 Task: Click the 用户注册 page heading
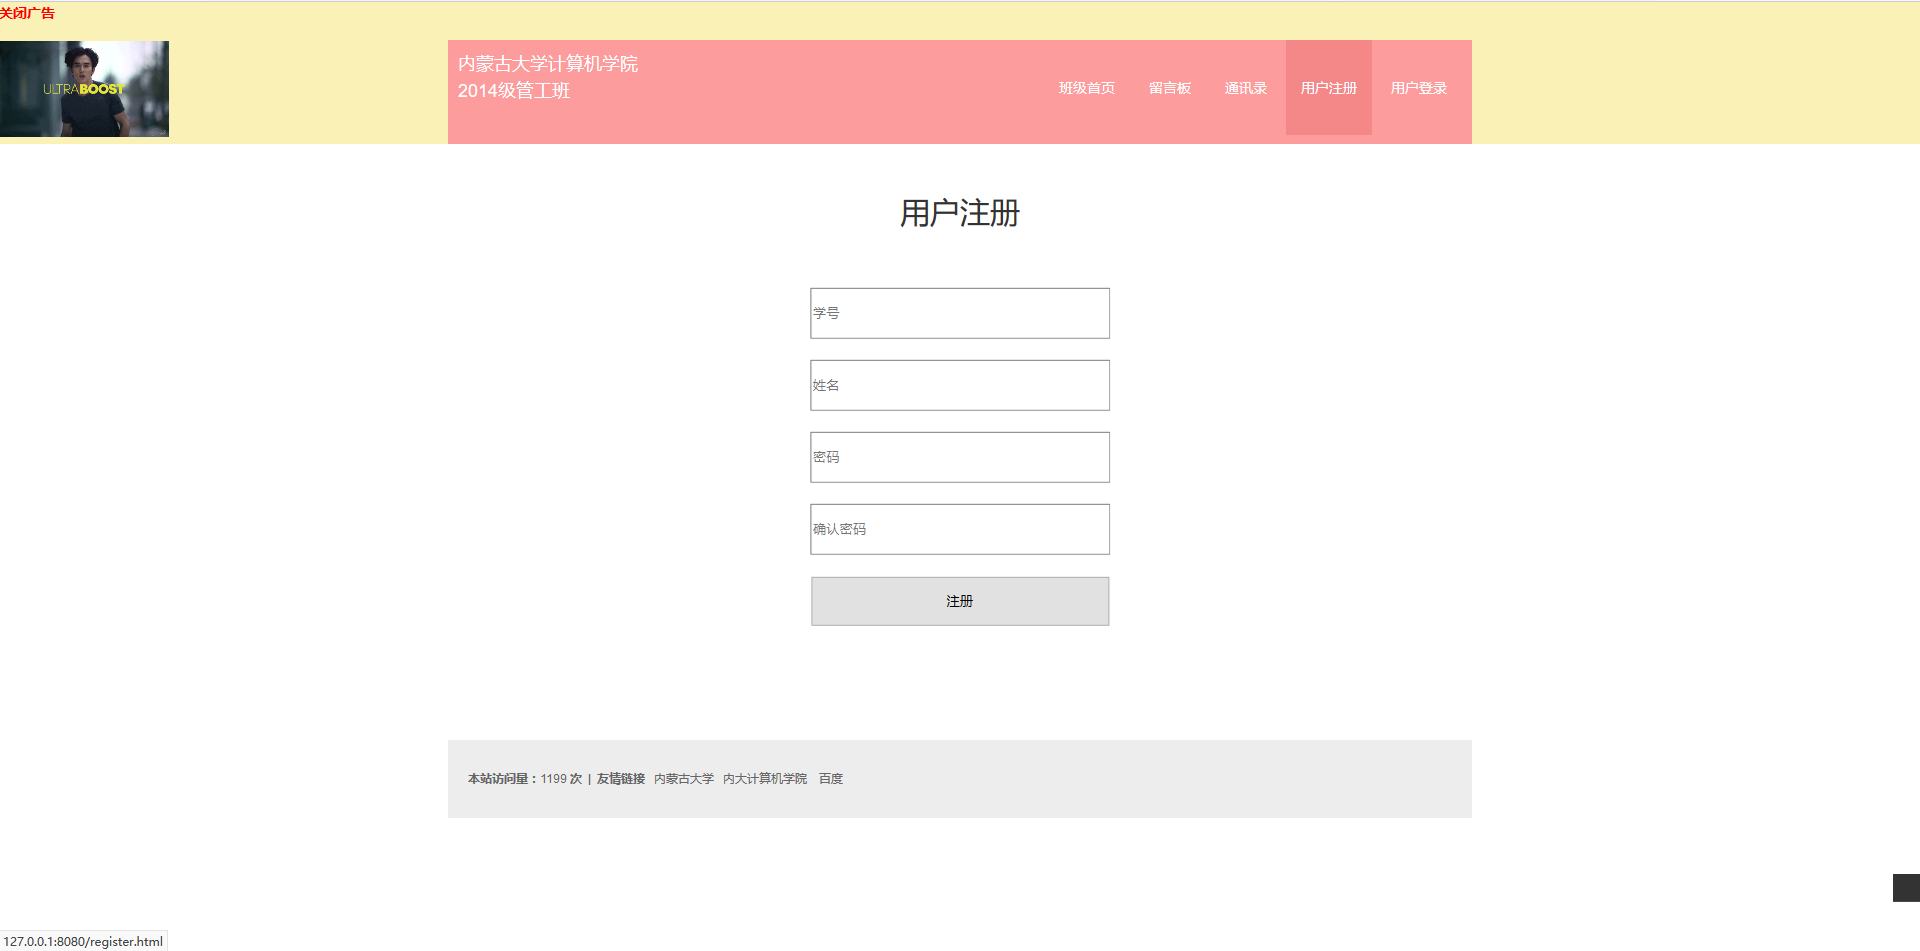point(960,213)
